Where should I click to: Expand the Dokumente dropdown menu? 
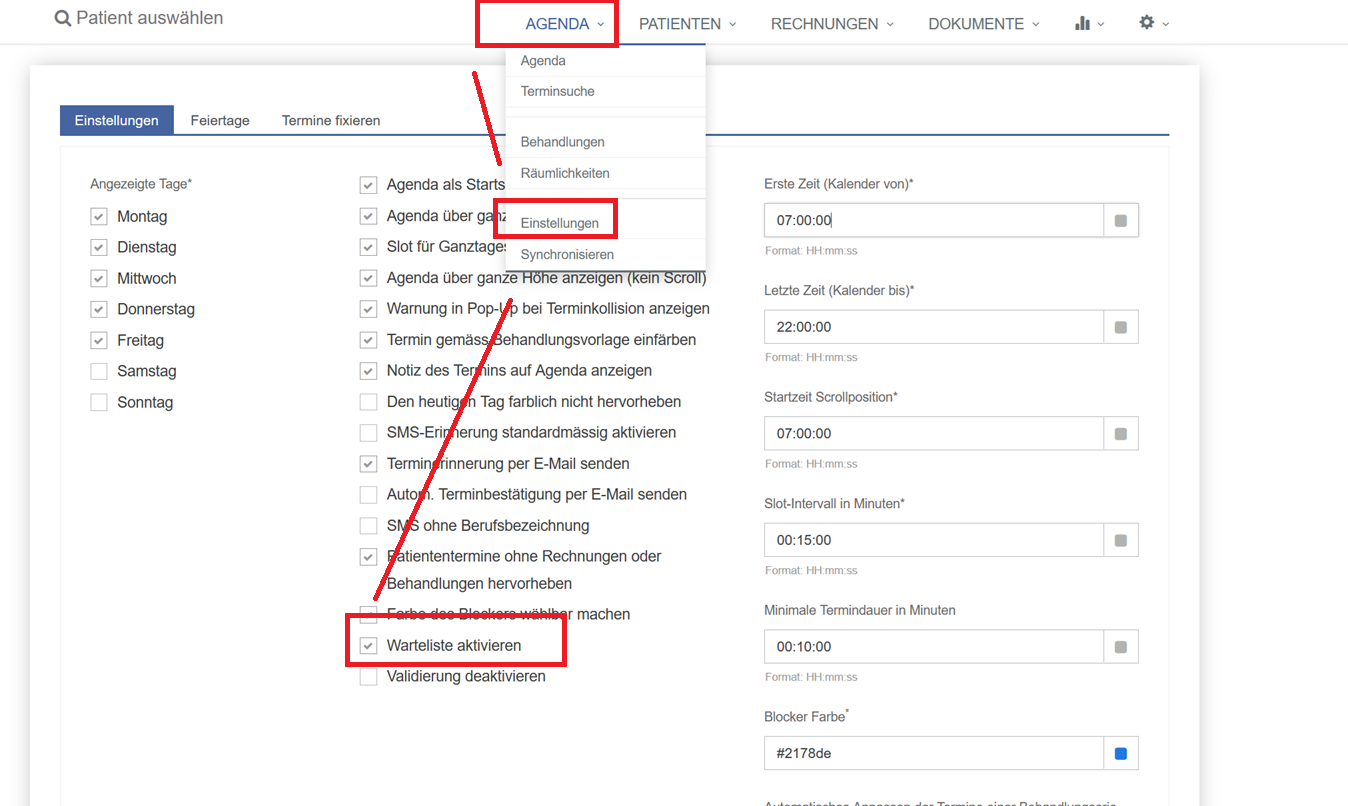tap(983, 24)
